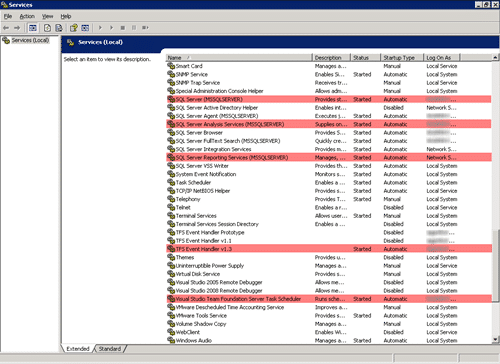Switch to the Standard tab
The image size is (500, 364).
coord(110,349)
